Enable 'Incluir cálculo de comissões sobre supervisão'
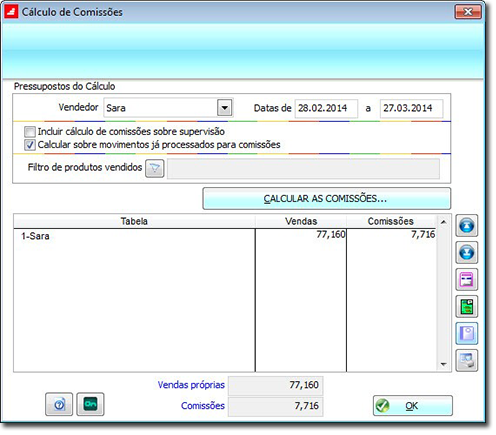496x435 pixels. click(x=30, y=132)
